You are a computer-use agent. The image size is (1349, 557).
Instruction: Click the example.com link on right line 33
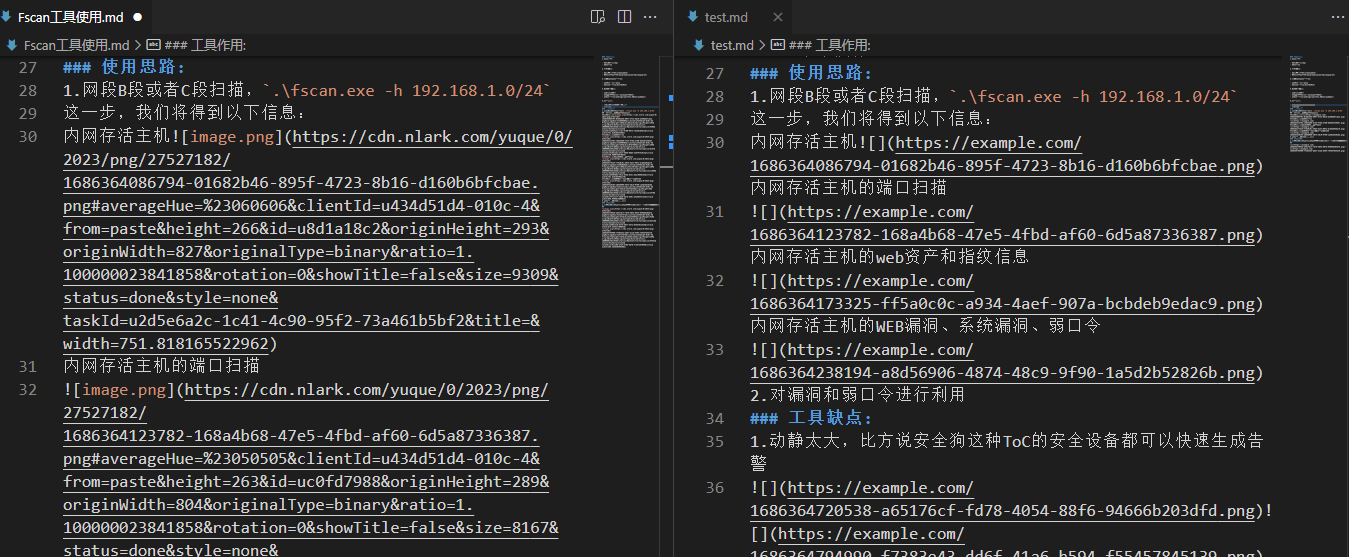[878, 350]
